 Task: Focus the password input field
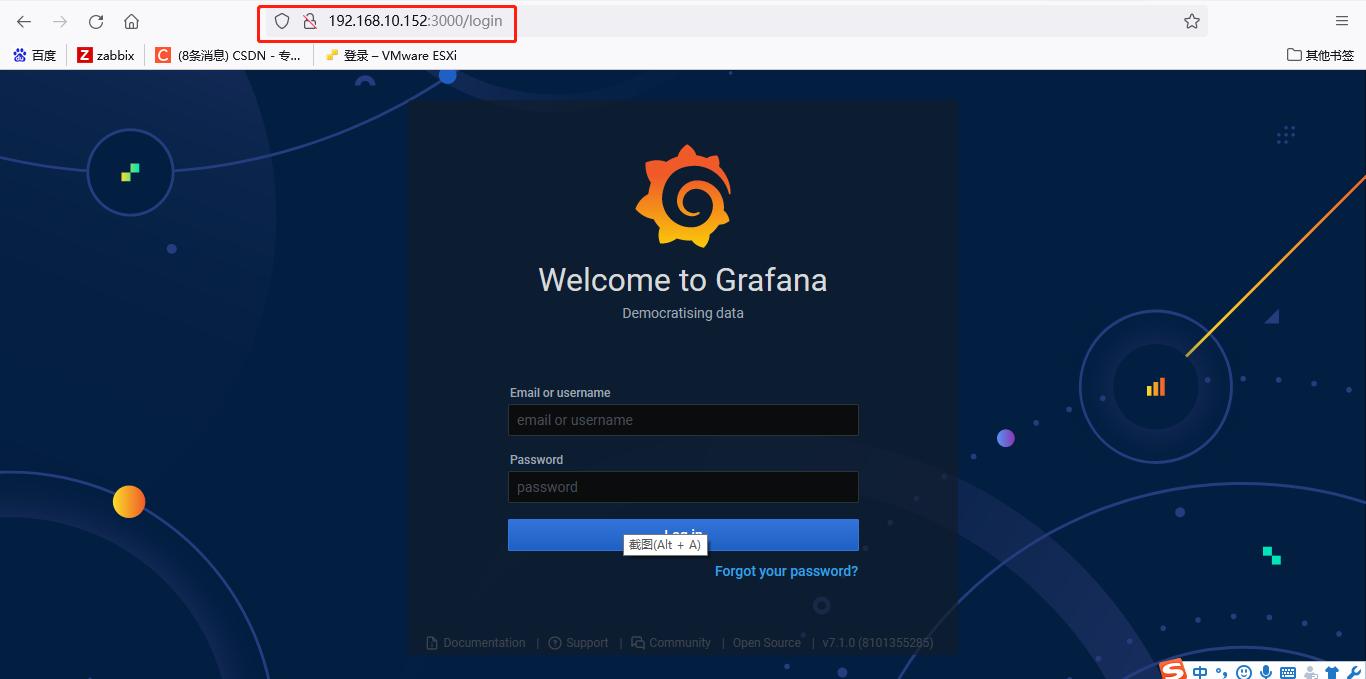tap(683, 487)
